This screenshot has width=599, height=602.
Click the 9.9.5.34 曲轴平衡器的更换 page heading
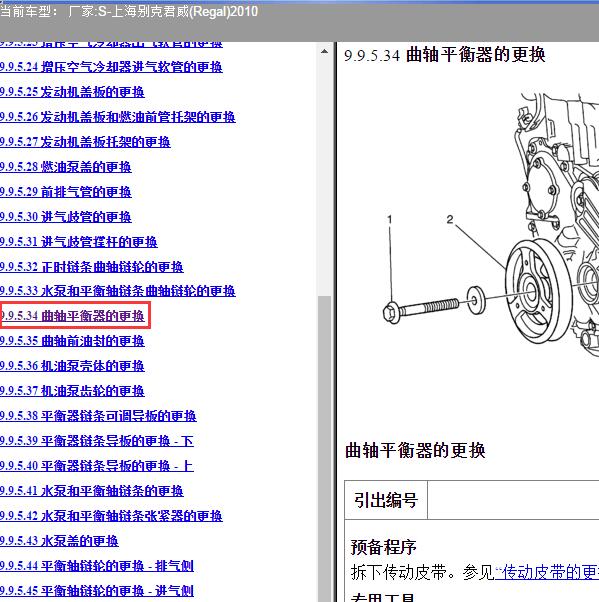click(x=445, y=55)
